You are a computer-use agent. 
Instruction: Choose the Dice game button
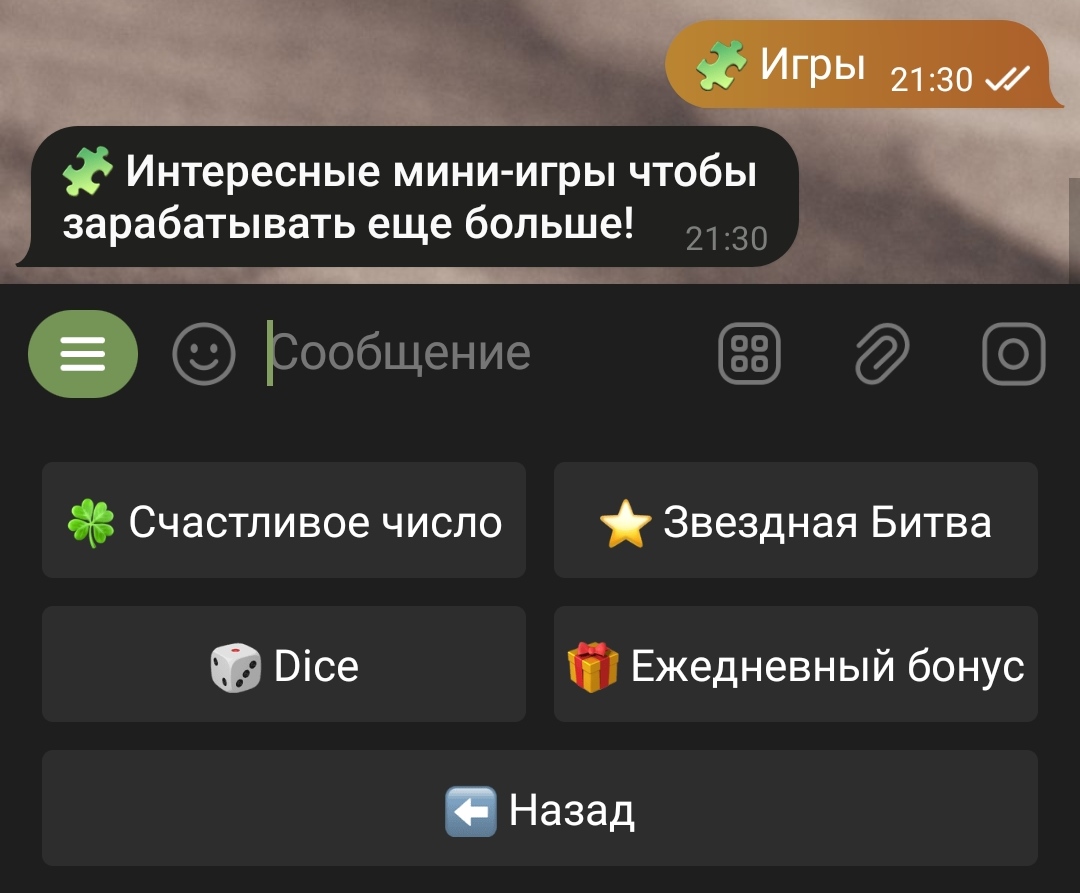(284, 664)
